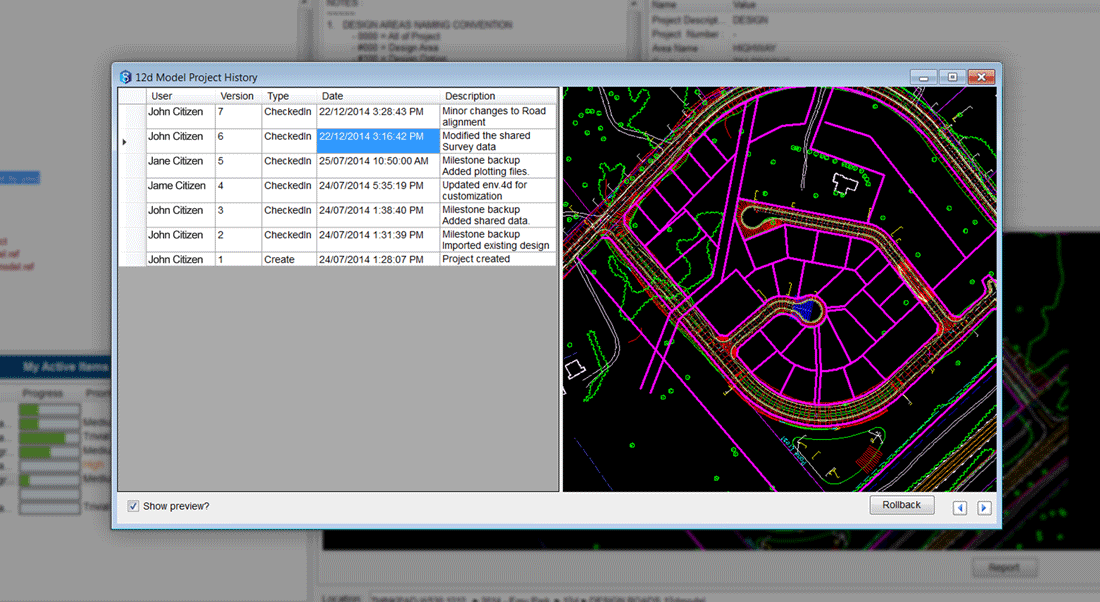Maximize the Project History window
Viewport: 1100px width, 602px height.
952,77
